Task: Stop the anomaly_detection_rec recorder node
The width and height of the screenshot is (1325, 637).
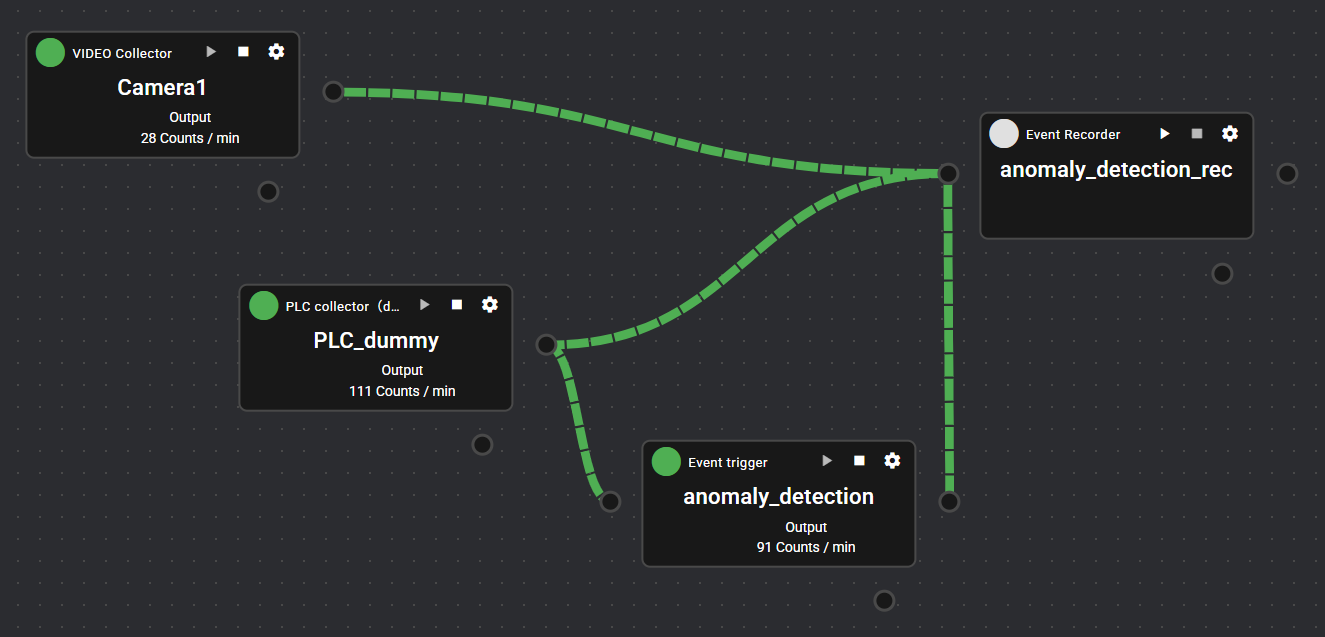Action: coord(1196,132)
